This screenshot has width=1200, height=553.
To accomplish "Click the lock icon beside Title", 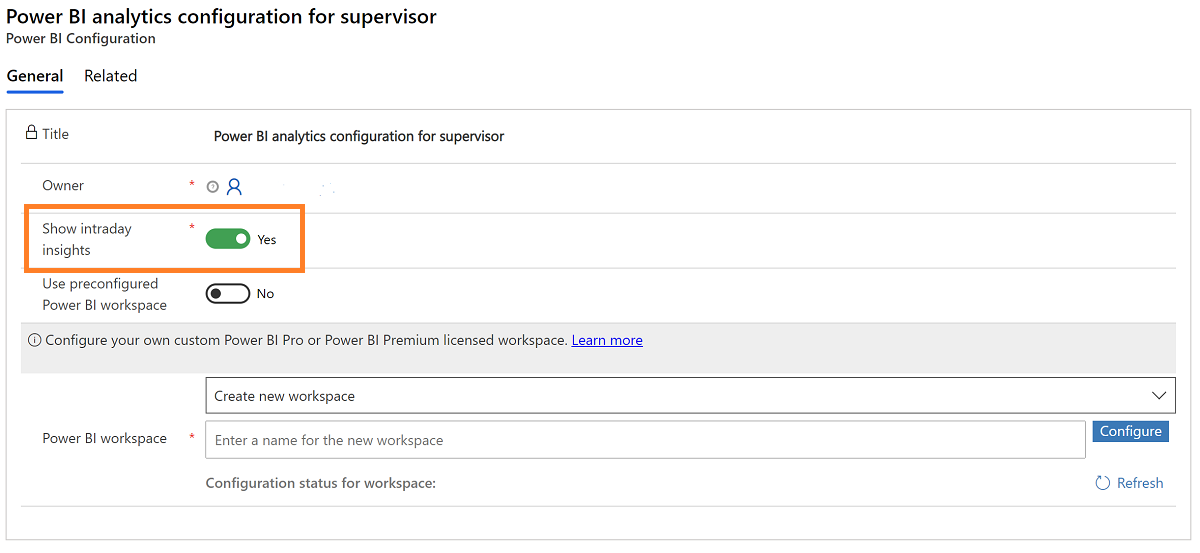I will tap(31, 133).
